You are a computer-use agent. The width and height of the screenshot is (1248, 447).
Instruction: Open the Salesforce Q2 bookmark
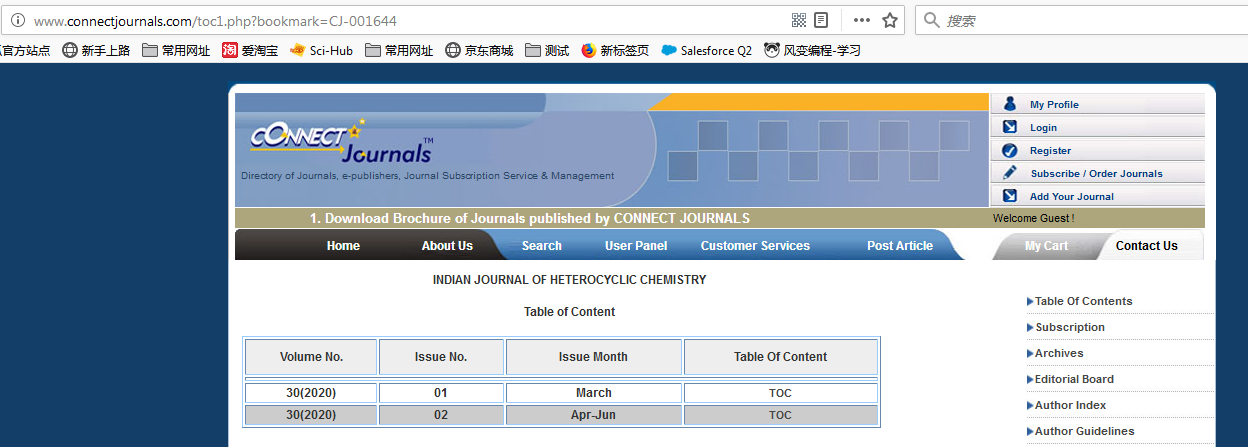[706, 50]
